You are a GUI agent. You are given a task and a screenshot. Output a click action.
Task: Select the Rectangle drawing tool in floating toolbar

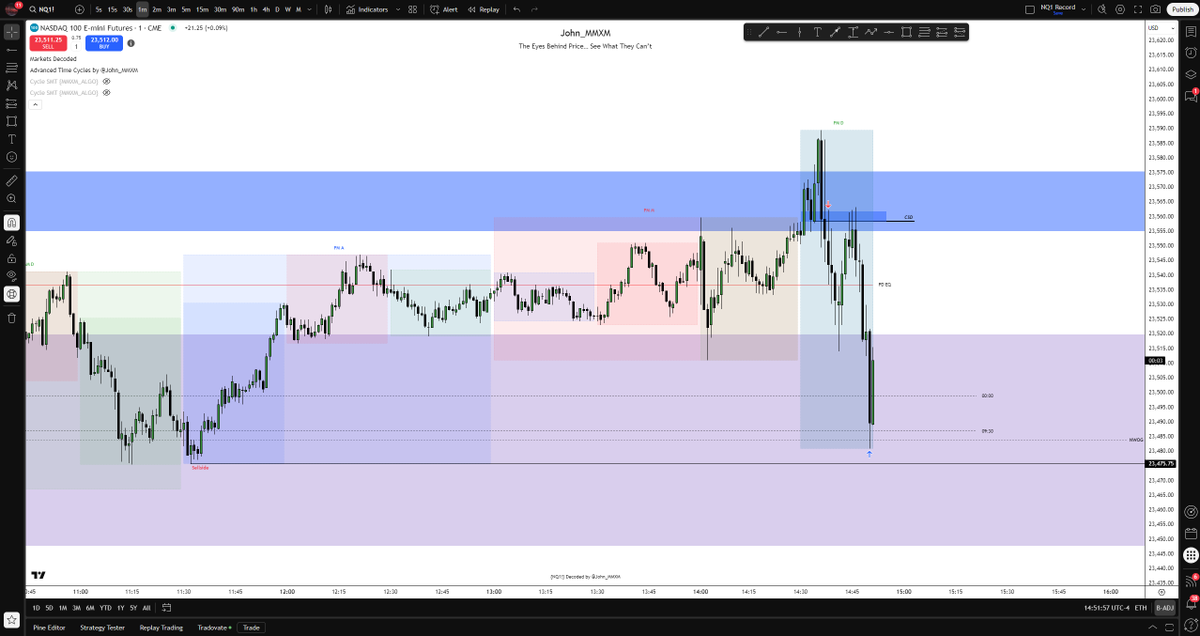point(907,31)
